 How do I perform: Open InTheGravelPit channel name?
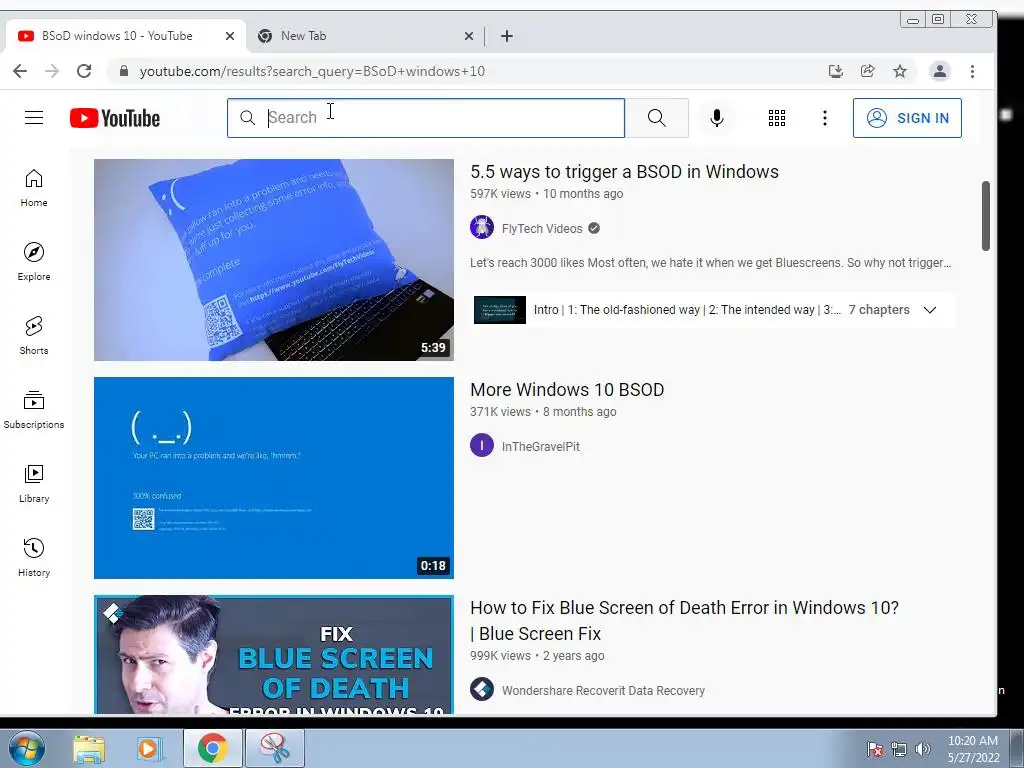pyautogui.click(x=541, y=447)
